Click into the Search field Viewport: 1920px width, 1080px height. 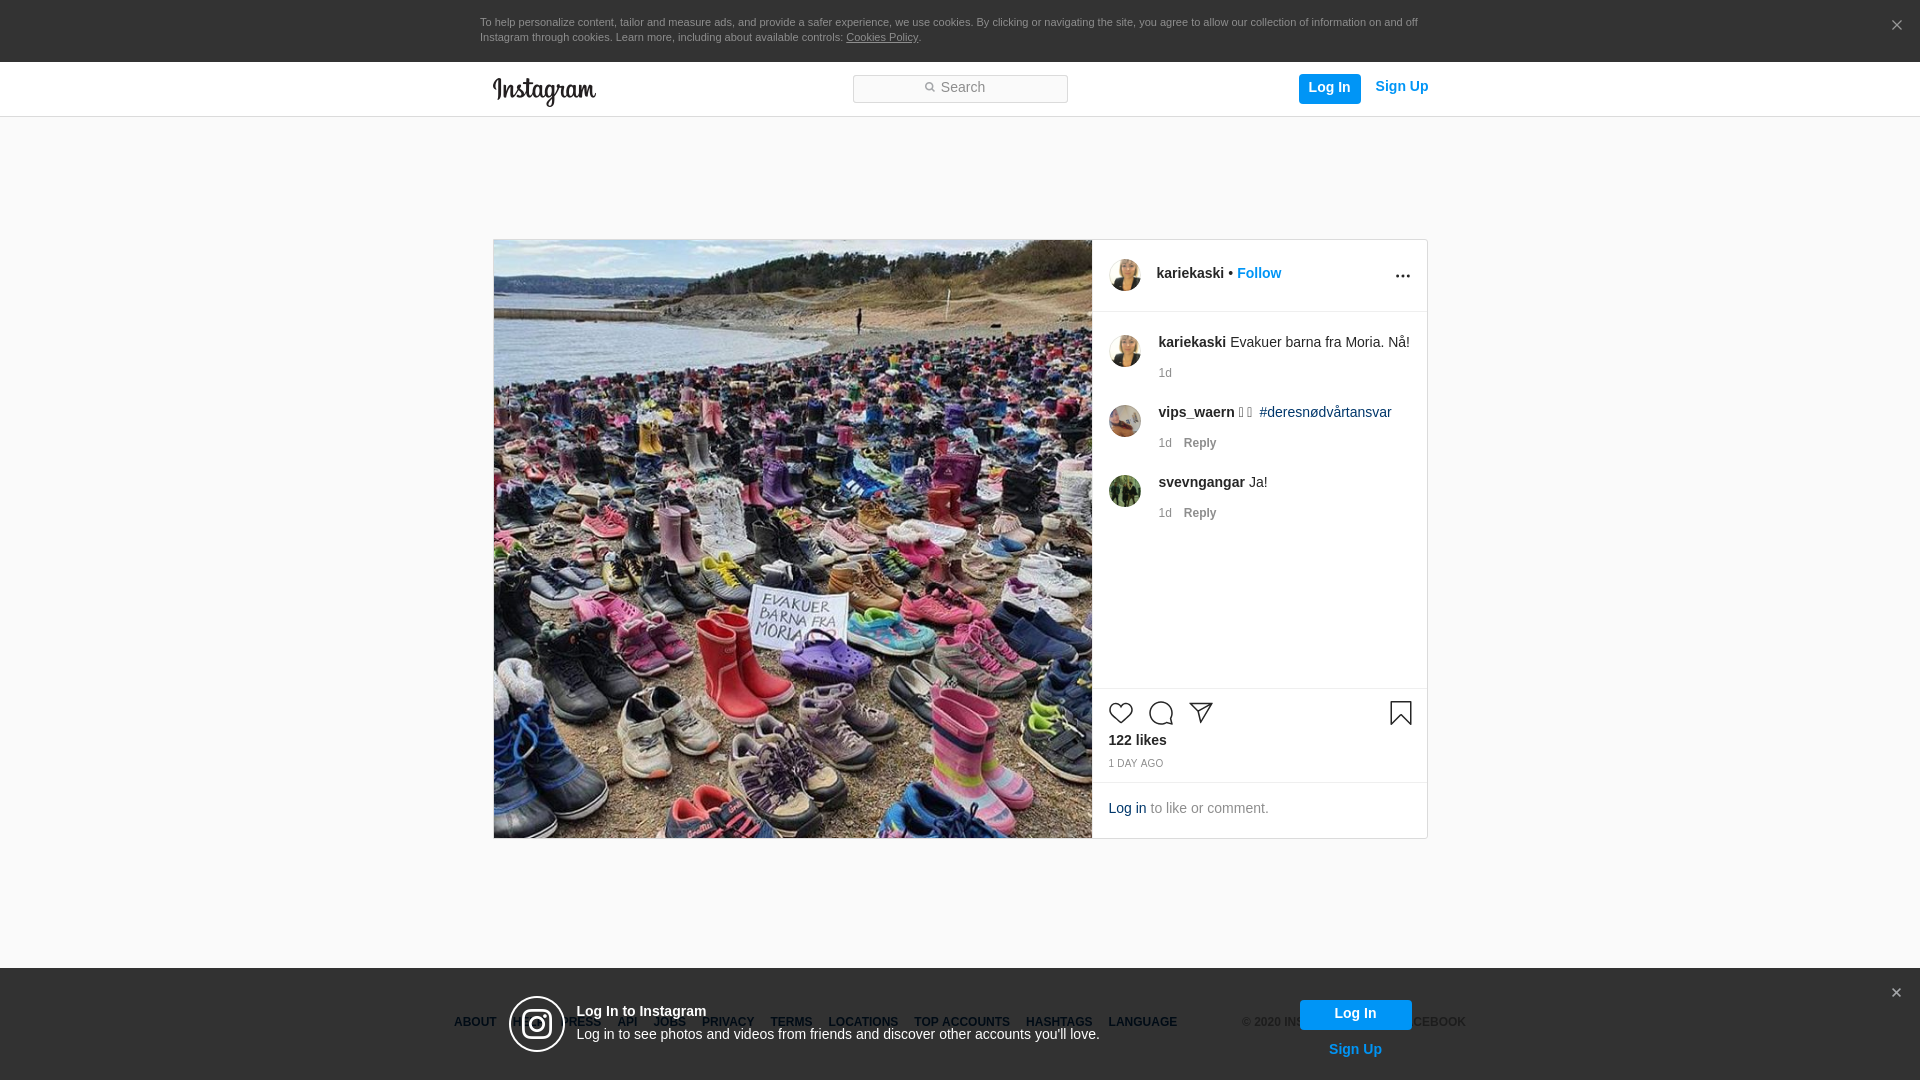click(960, 88)
